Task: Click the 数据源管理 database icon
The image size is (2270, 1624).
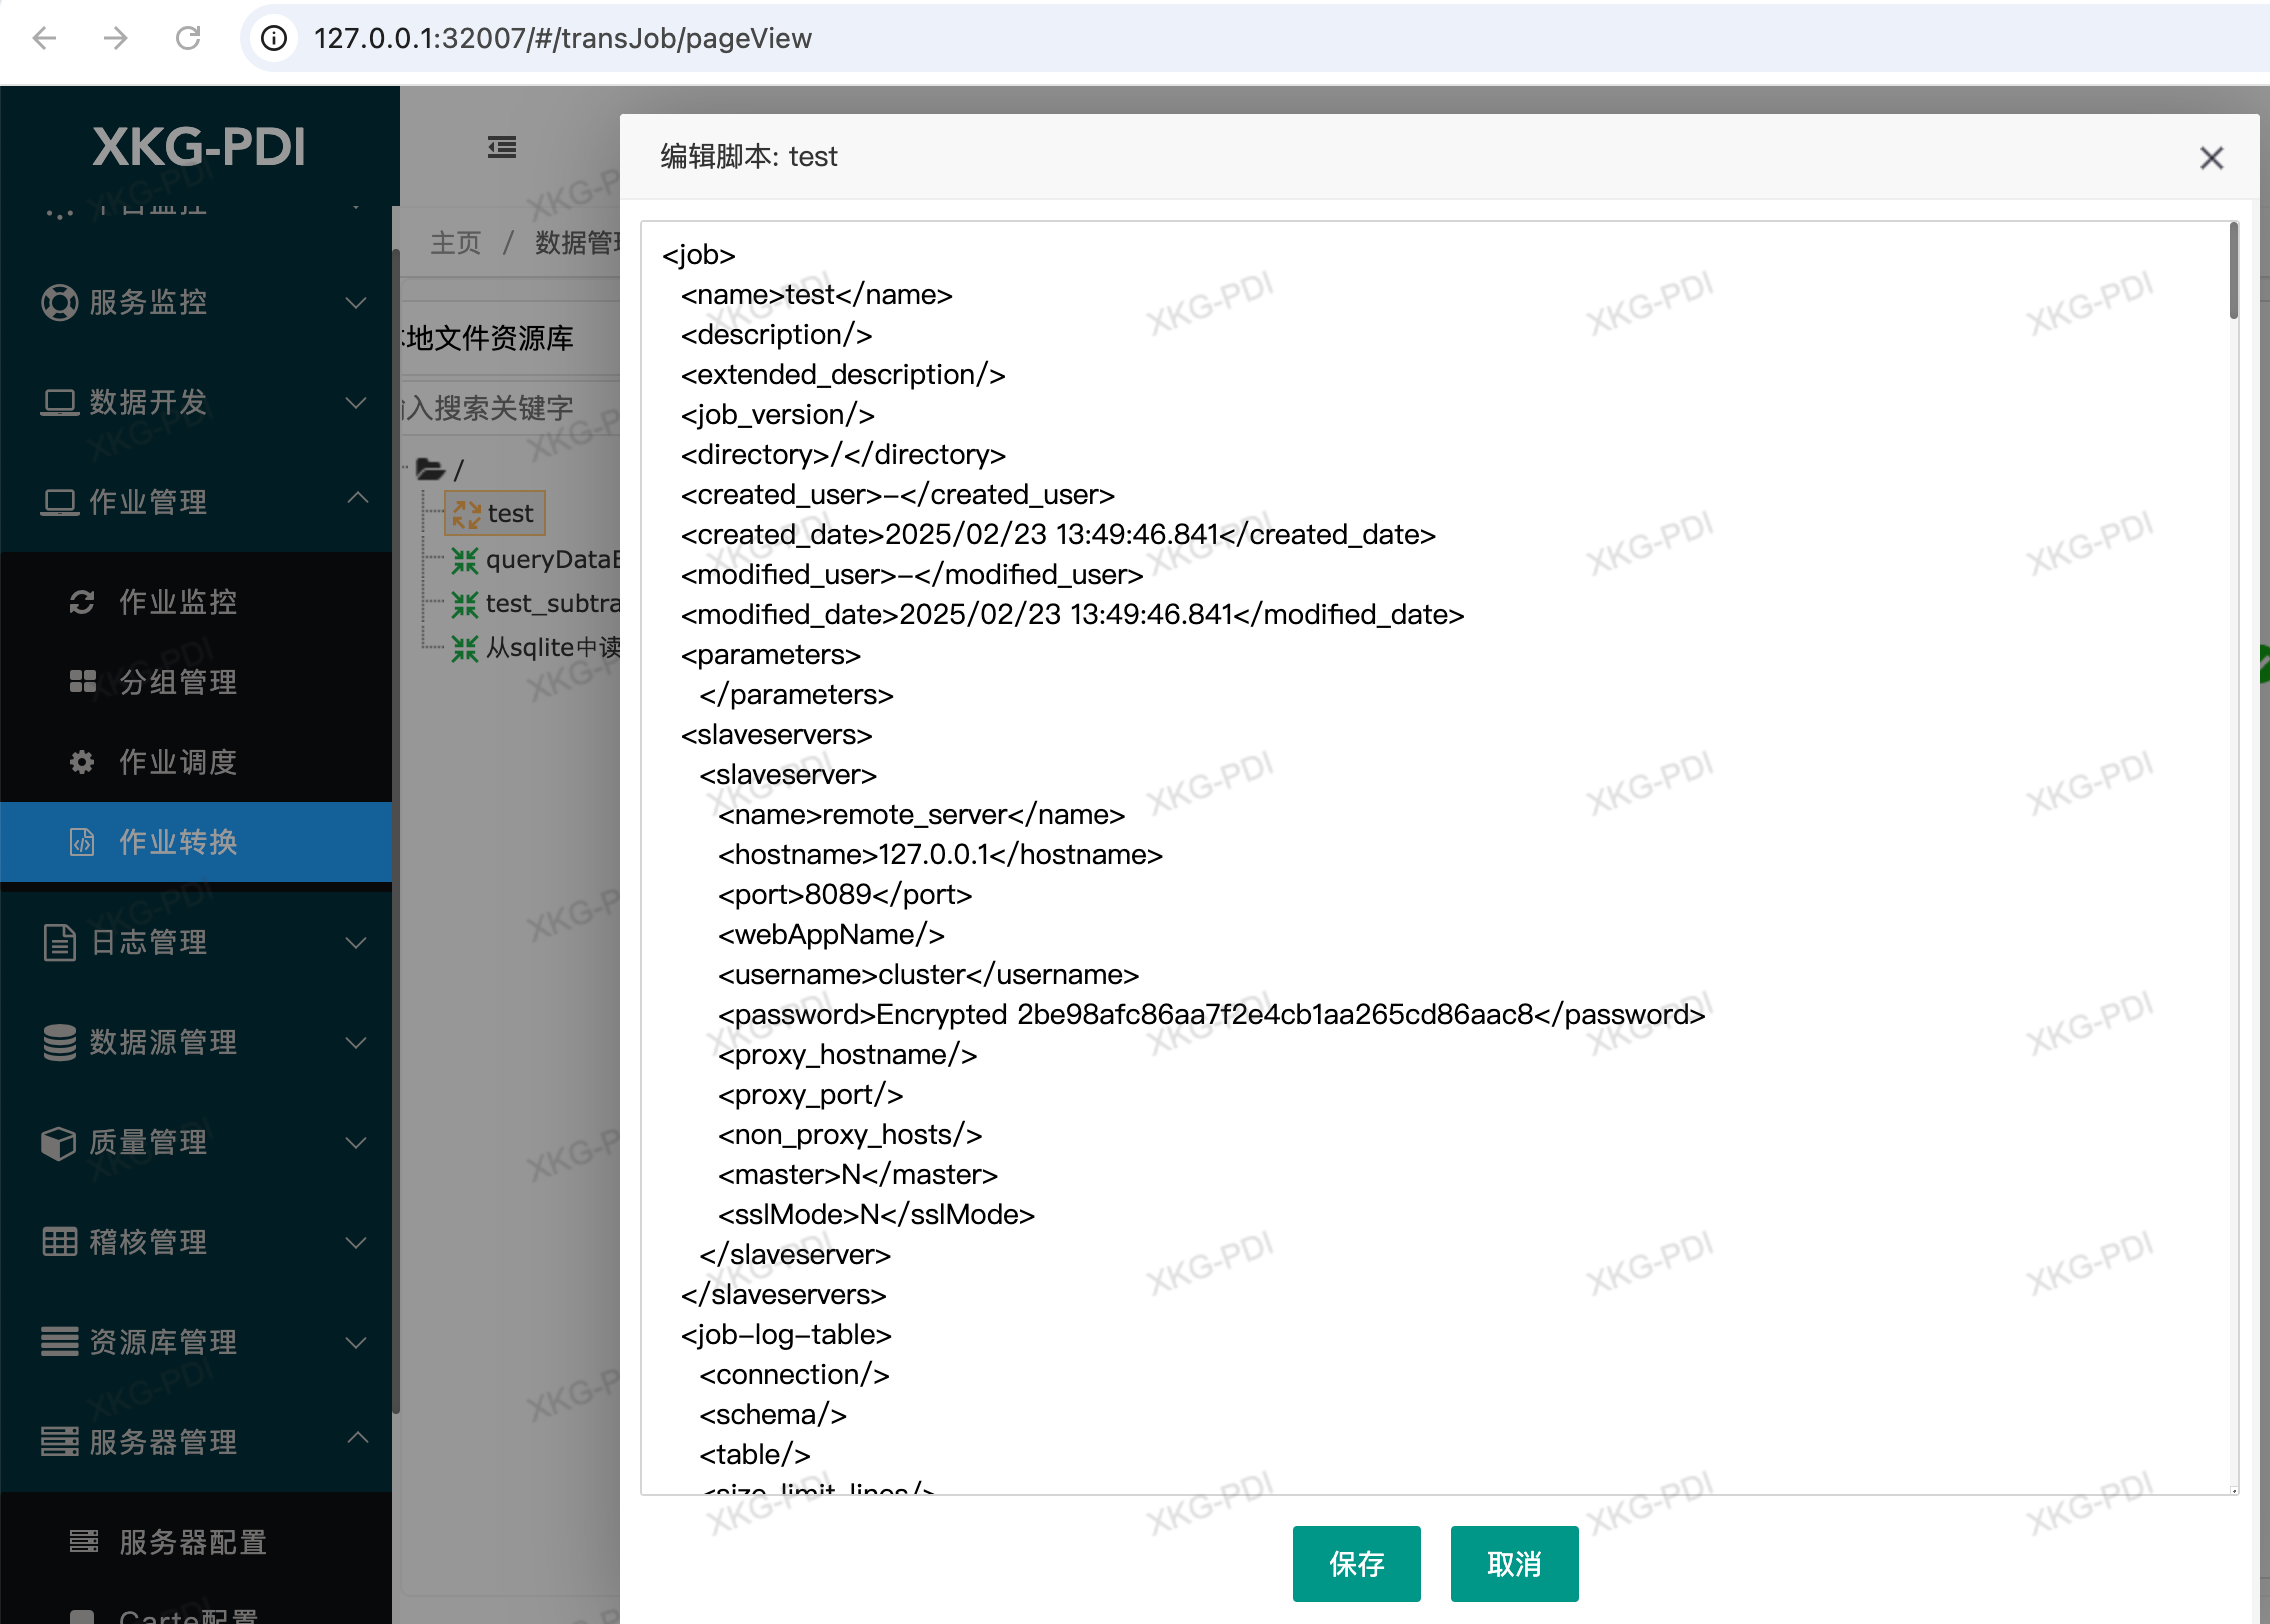Action: 59,1042
